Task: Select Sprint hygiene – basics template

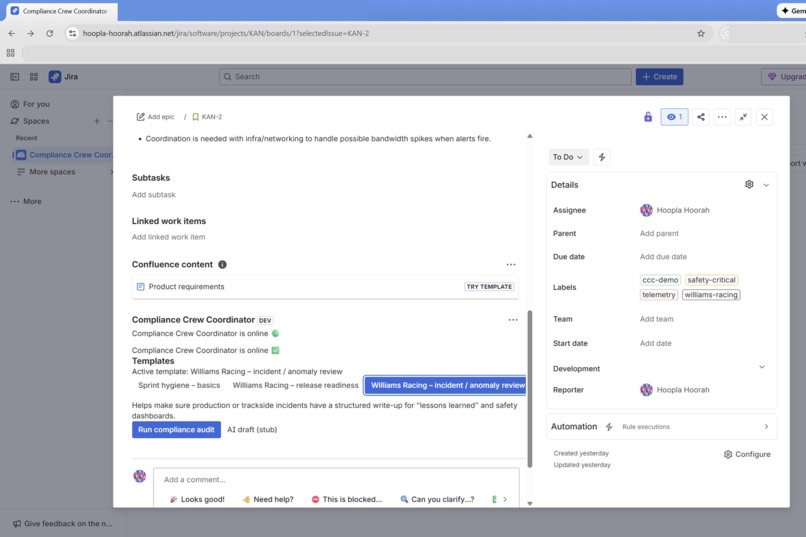Action: pyautogui.click(x=179, y=385)
